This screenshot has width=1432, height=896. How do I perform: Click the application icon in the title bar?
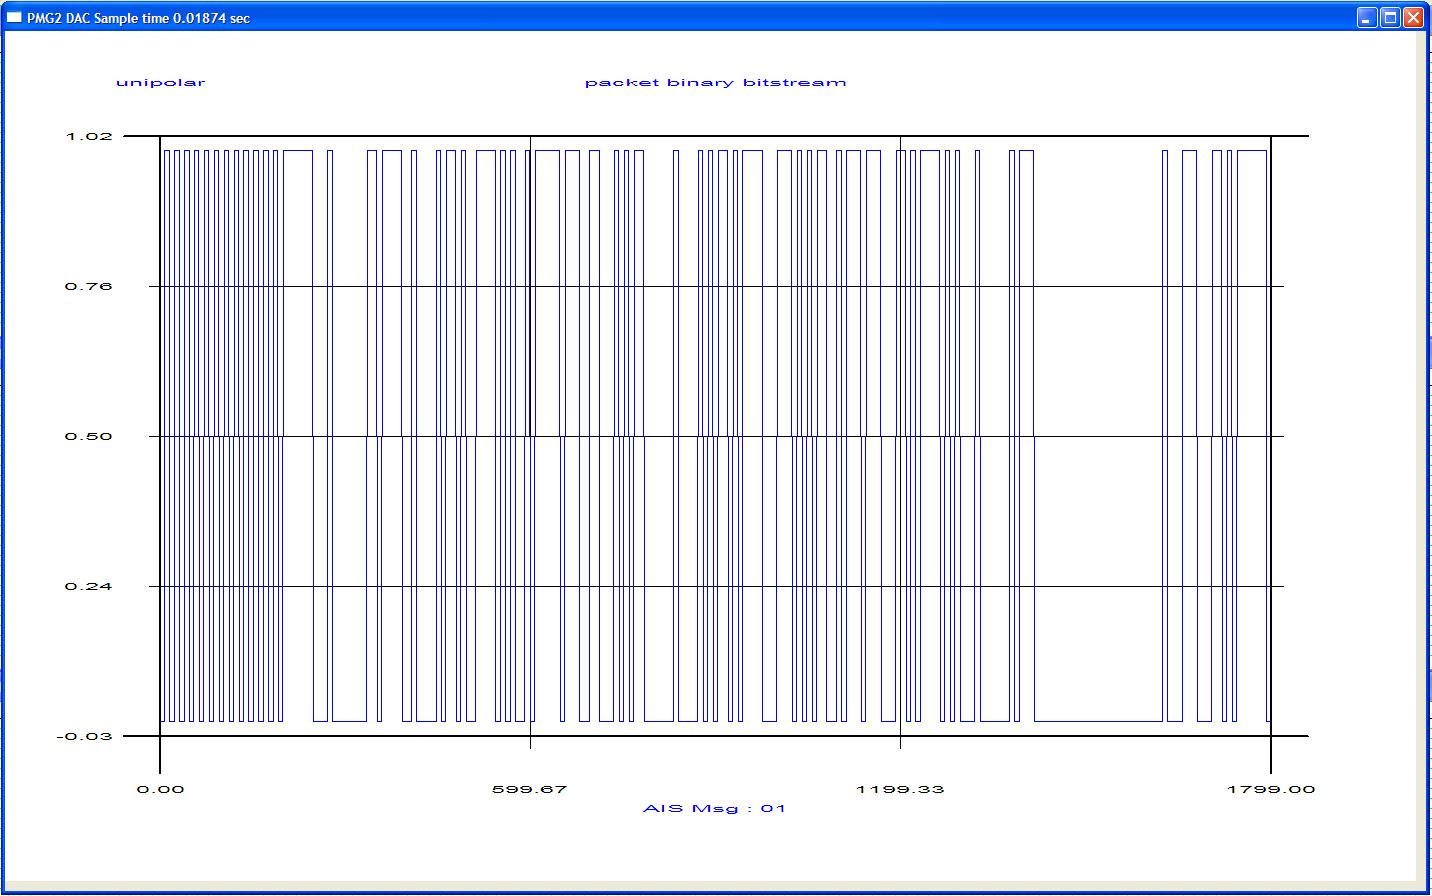point(14,18)
